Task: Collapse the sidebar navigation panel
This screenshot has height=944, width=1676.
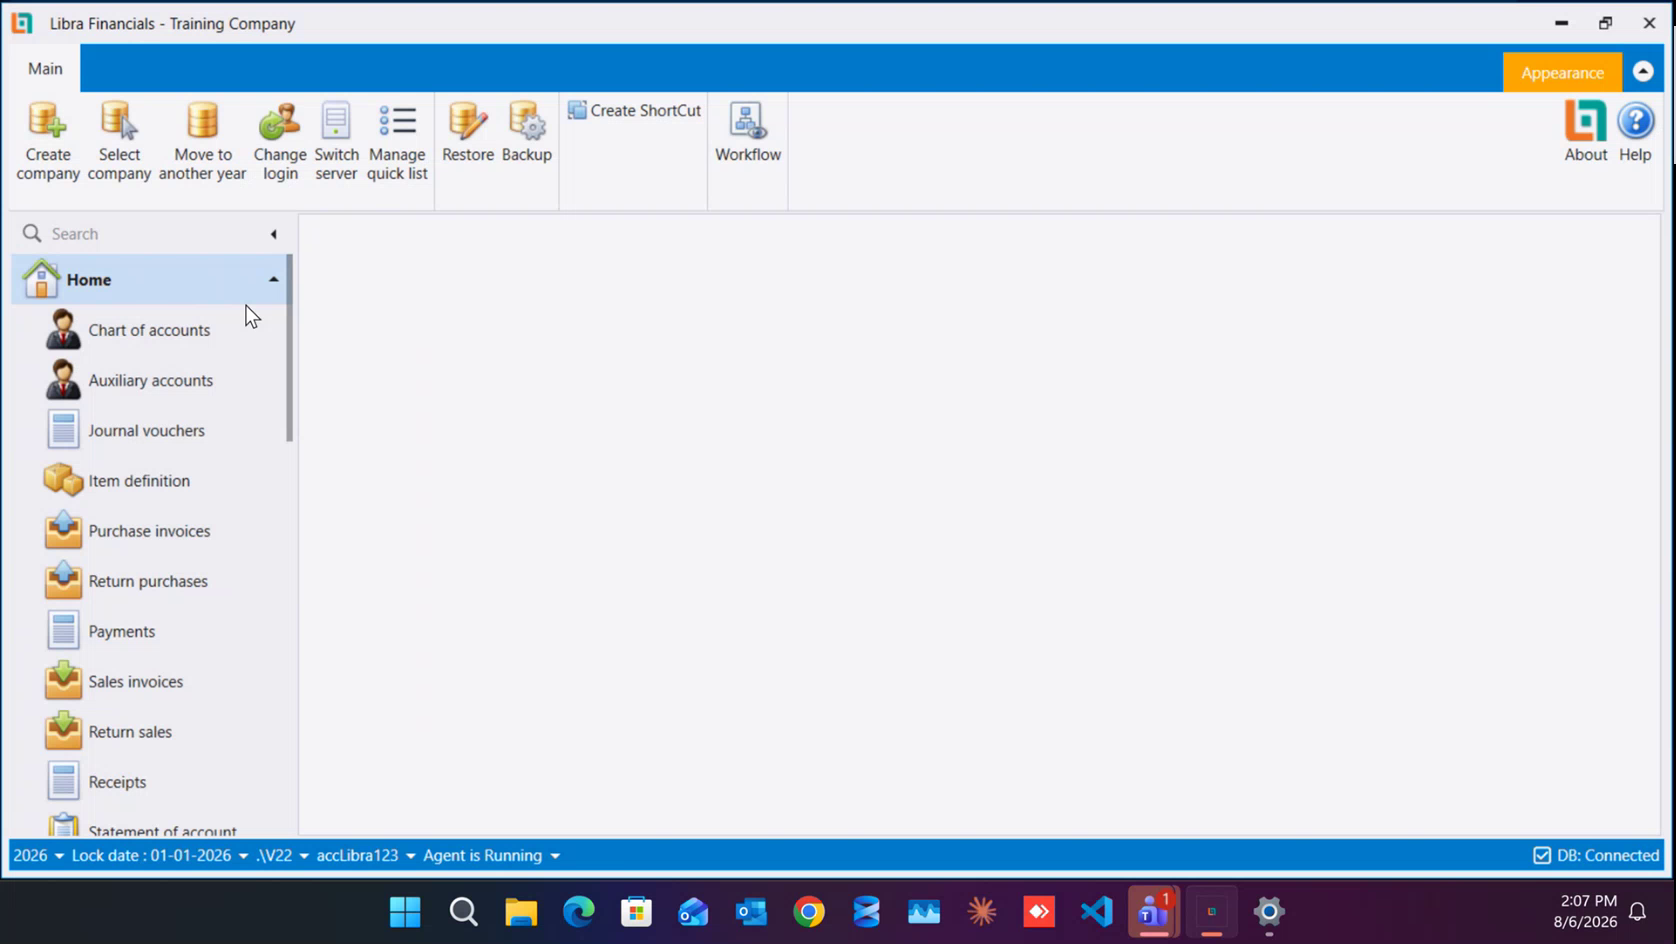Action: 273,234
